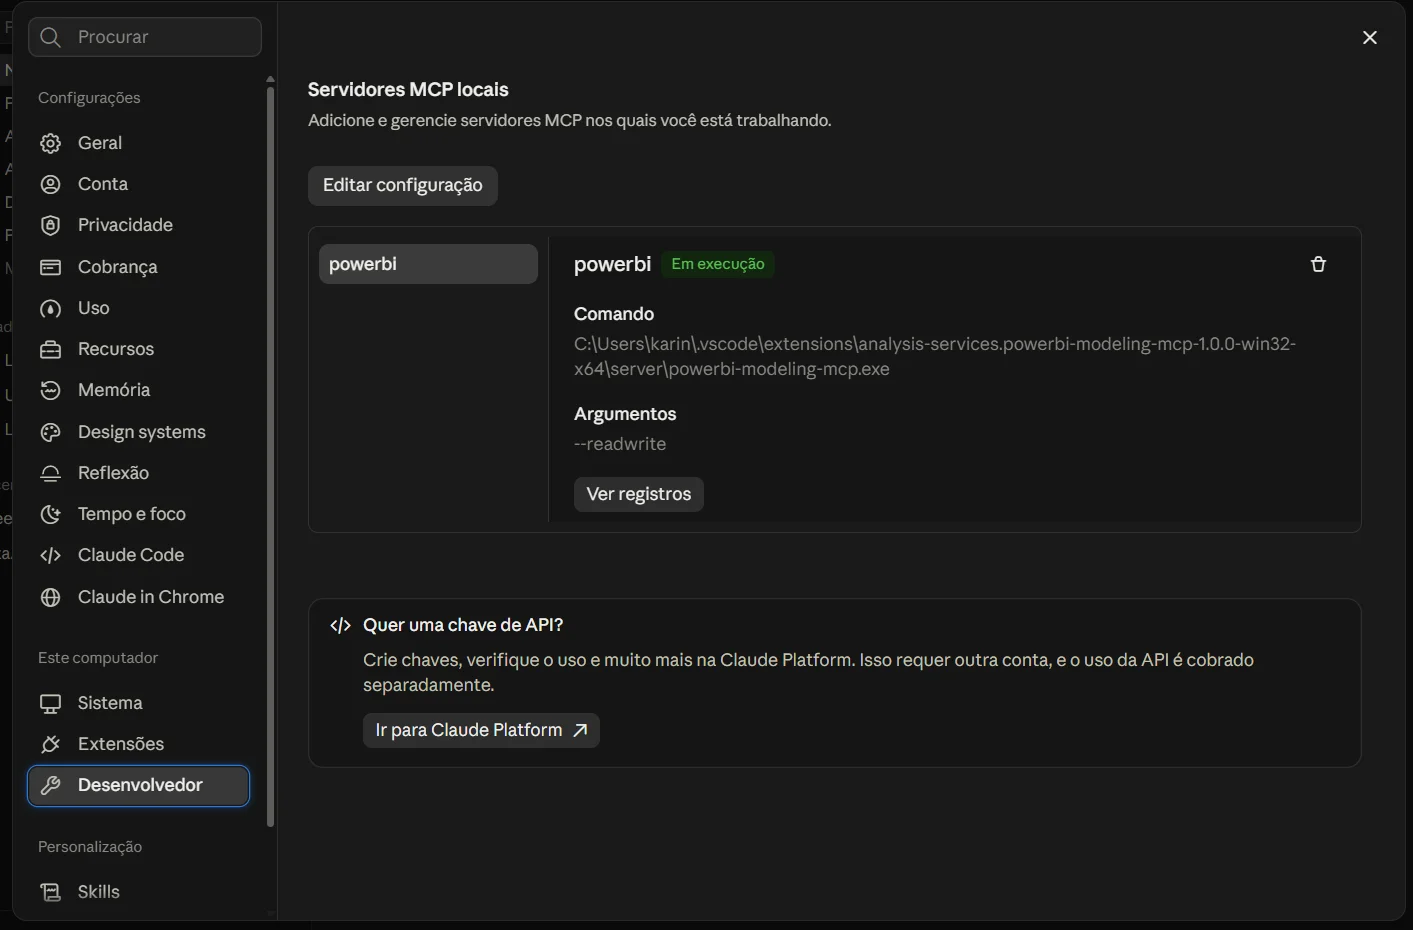This screenshot has height=930, width=1413.
Task: Click the --readwrite argument text
Action: (x=620, y=444)
